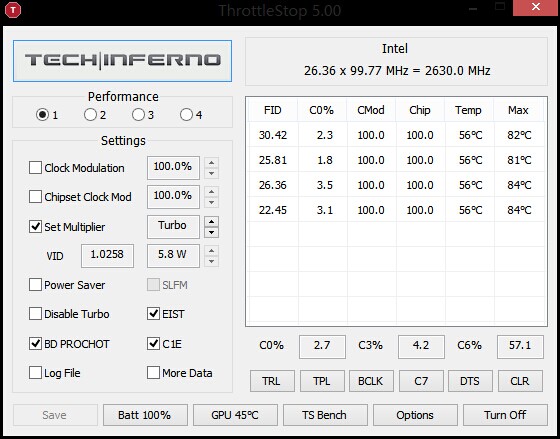Viewport: 560px width, 439px height.
Task: Enable the More Data checkbox
Action: (x=153, y=373)
